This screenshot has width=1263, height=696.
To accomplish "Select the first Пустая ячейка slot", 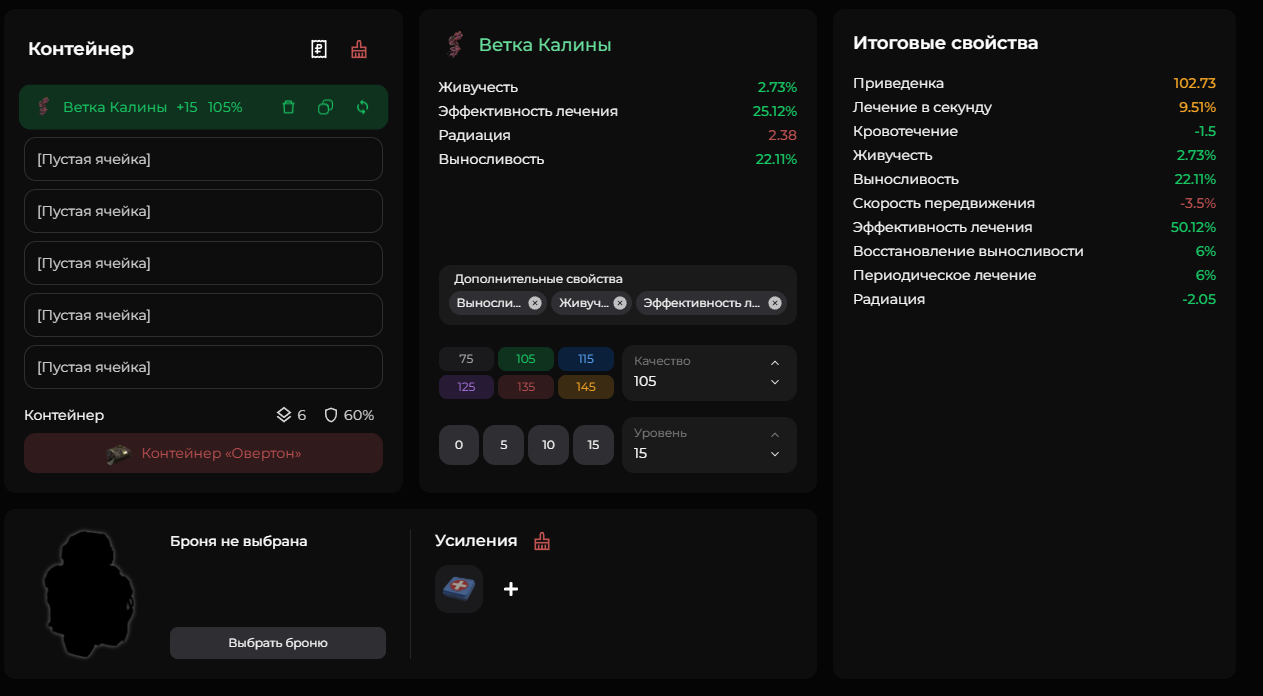I will coord(203,159).
